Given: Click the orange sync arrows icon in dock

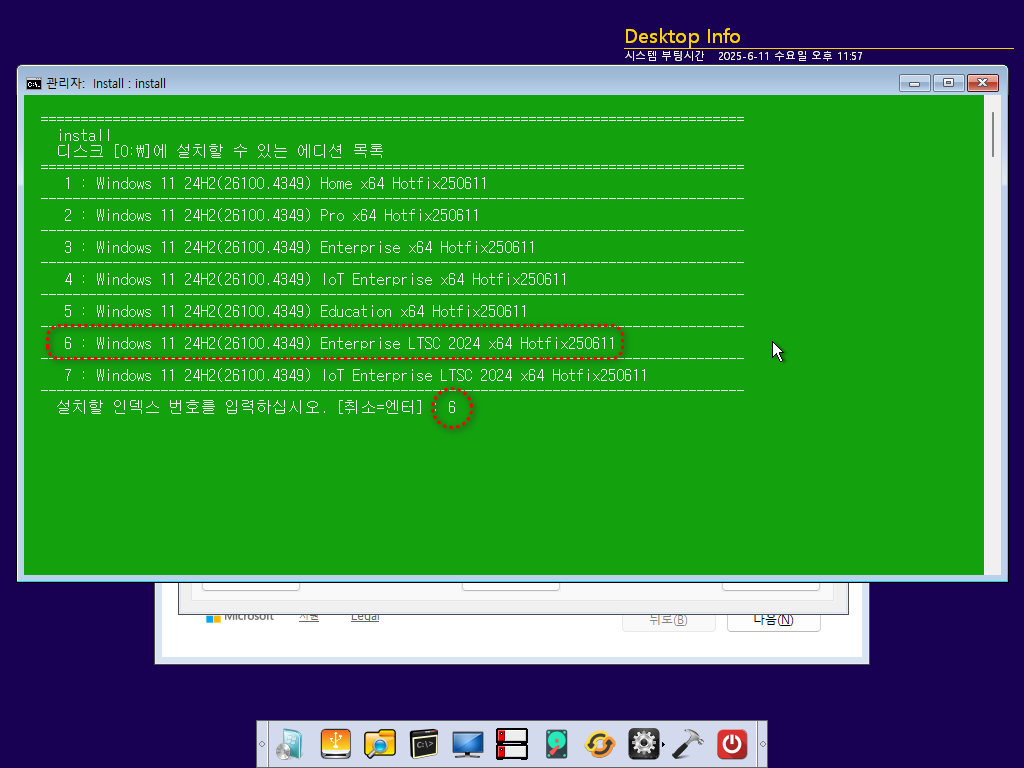Looking at the screenshot, I should pyautogui.click(x=600, y=744).
